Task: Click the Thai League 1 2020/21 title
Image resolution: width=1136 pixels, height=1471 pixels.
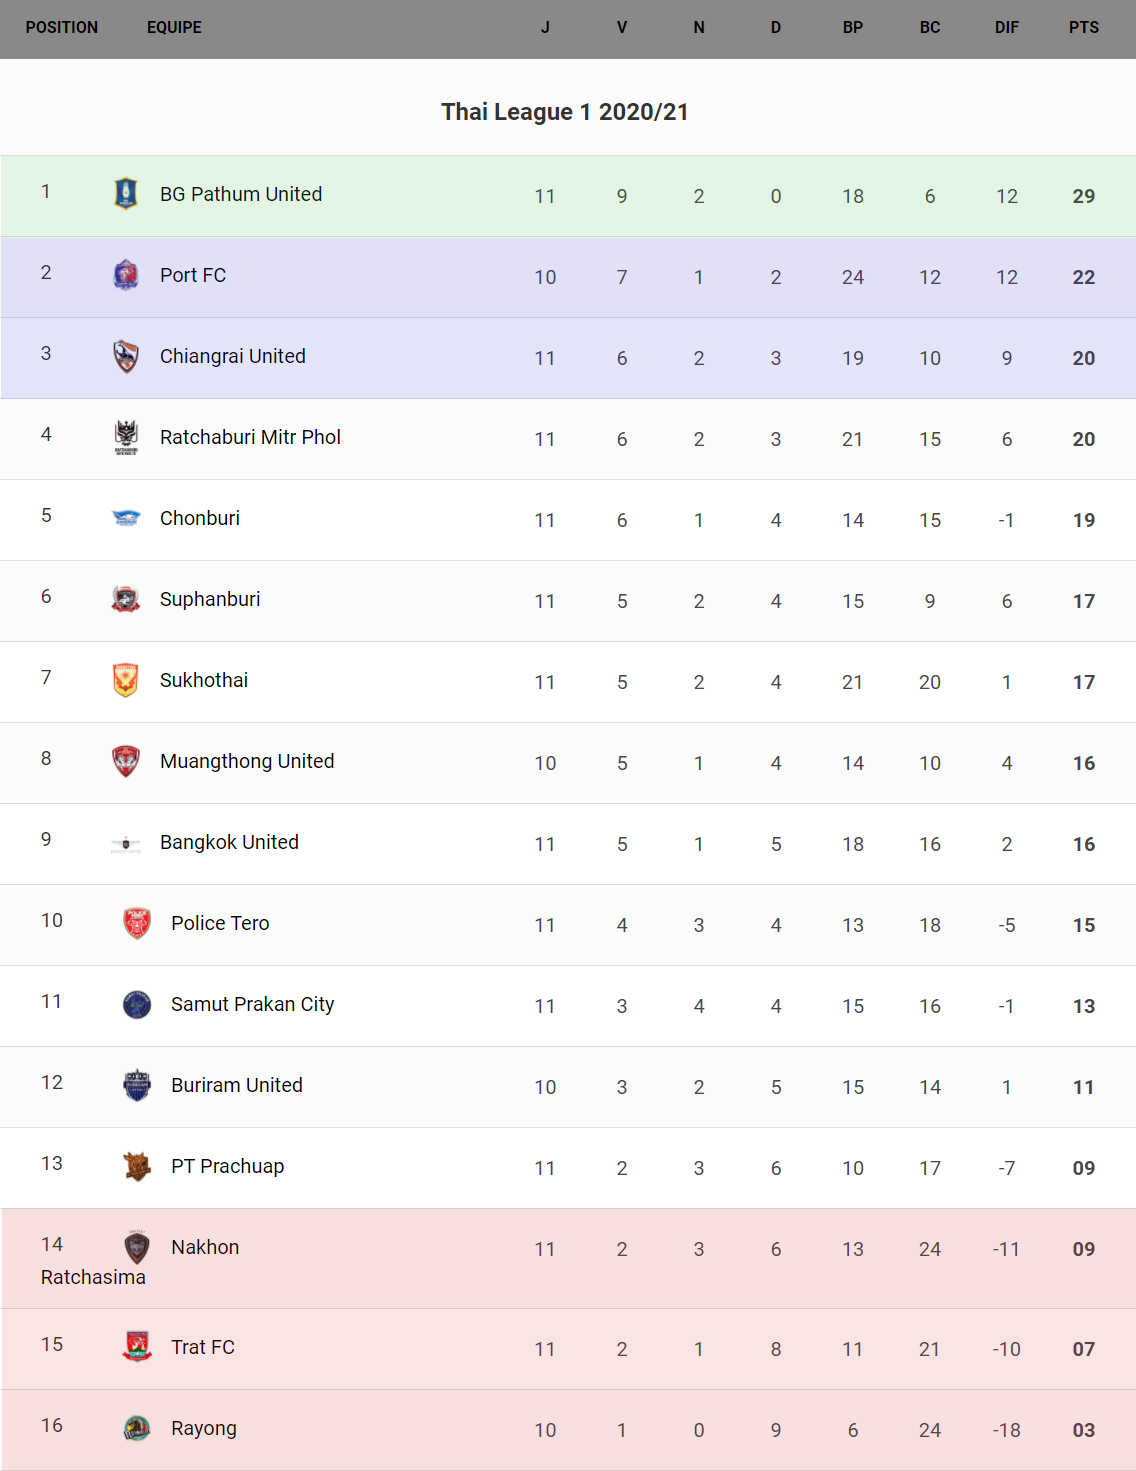Action: [x=565, y=112]
